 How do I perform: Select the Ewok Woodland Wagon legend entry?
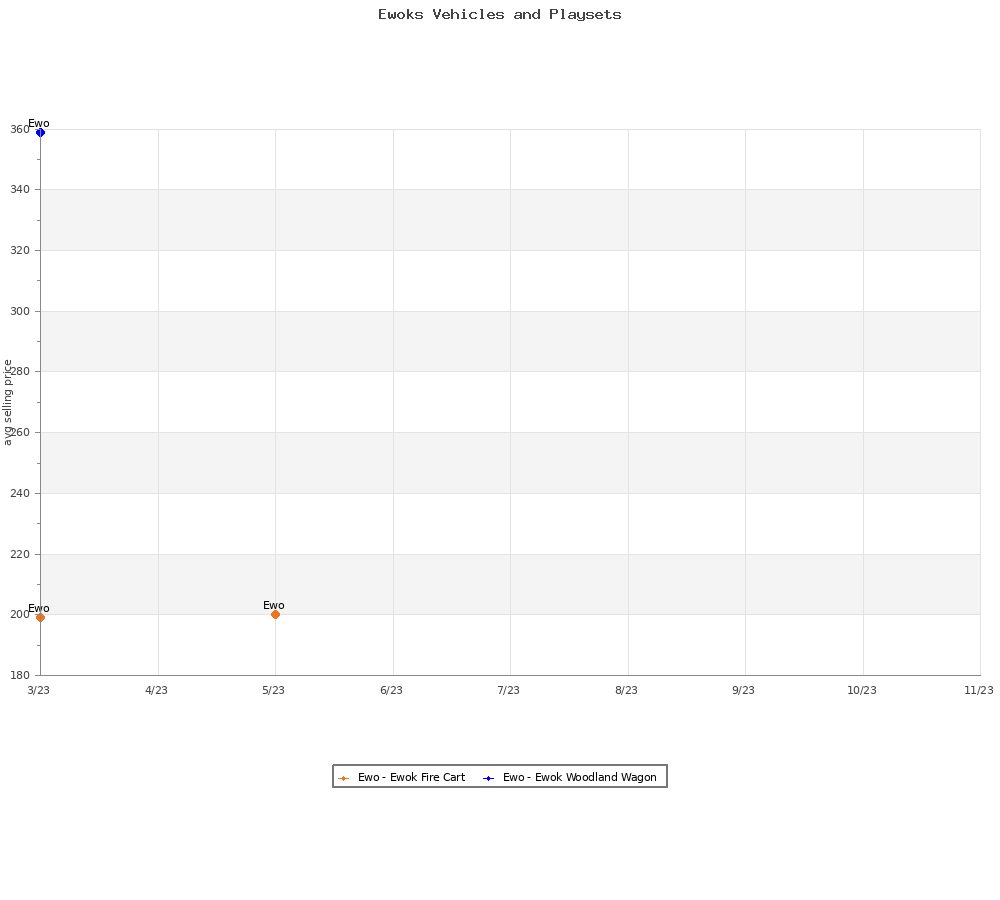coord(570,777)
